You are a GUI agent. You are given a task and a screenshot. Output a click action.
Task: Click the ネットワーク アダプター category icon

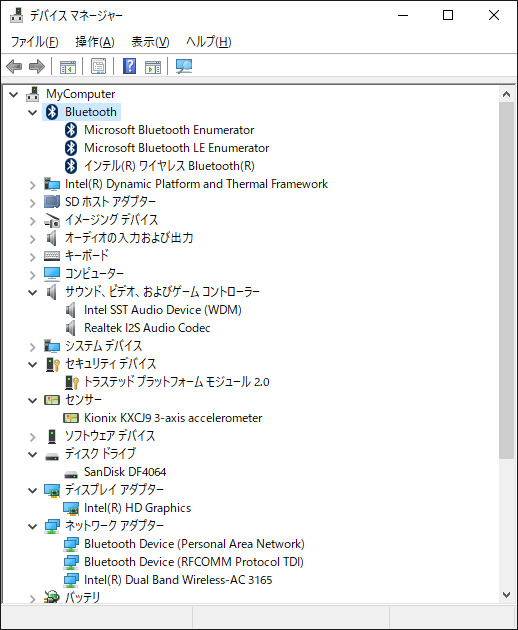pos(52,526)
